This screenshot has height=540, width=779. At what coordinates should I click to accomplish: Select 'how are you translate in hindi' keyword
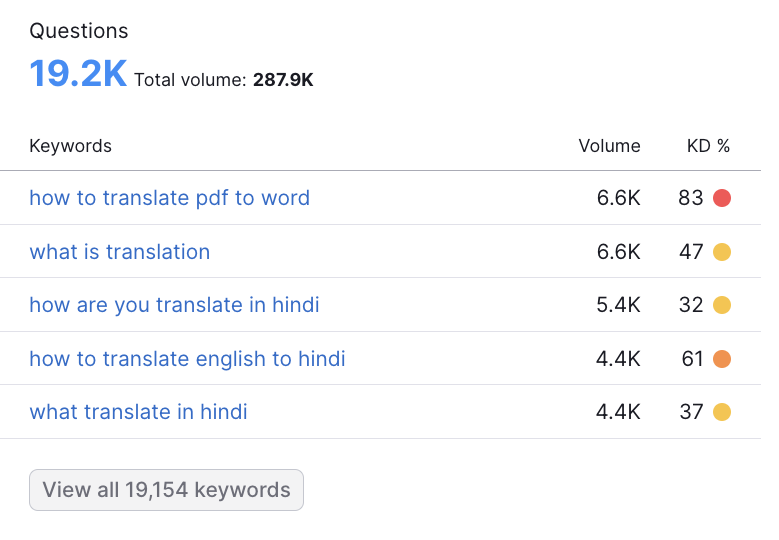[x=174, y=305]
